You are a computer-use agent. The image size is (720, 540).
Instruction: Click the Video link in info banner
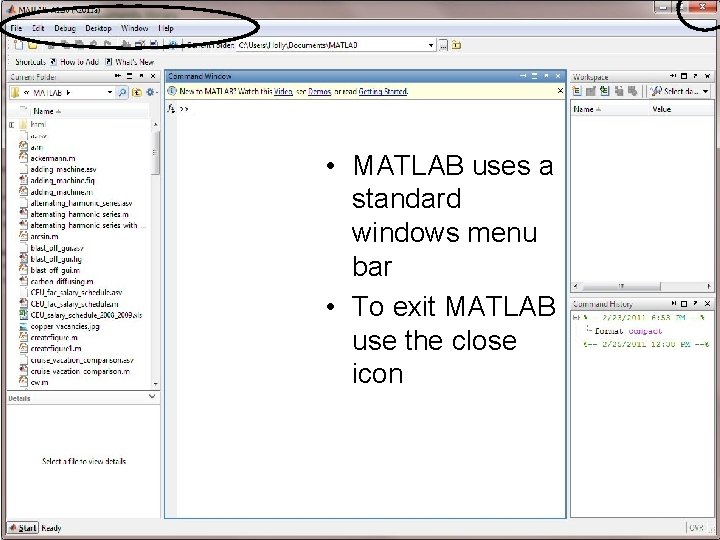pyautogui.click(x=283, y=91)
